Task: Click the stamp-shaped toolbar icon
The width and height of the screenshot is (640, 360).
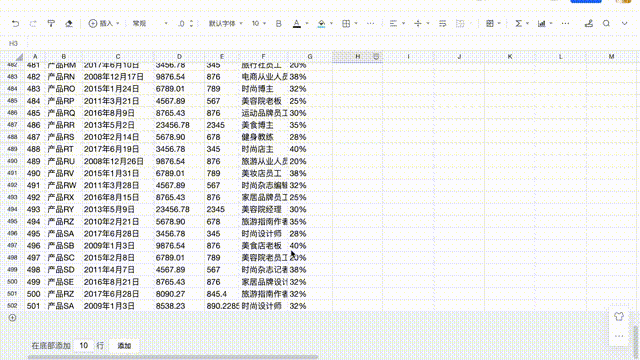Action: pos(589,24)
